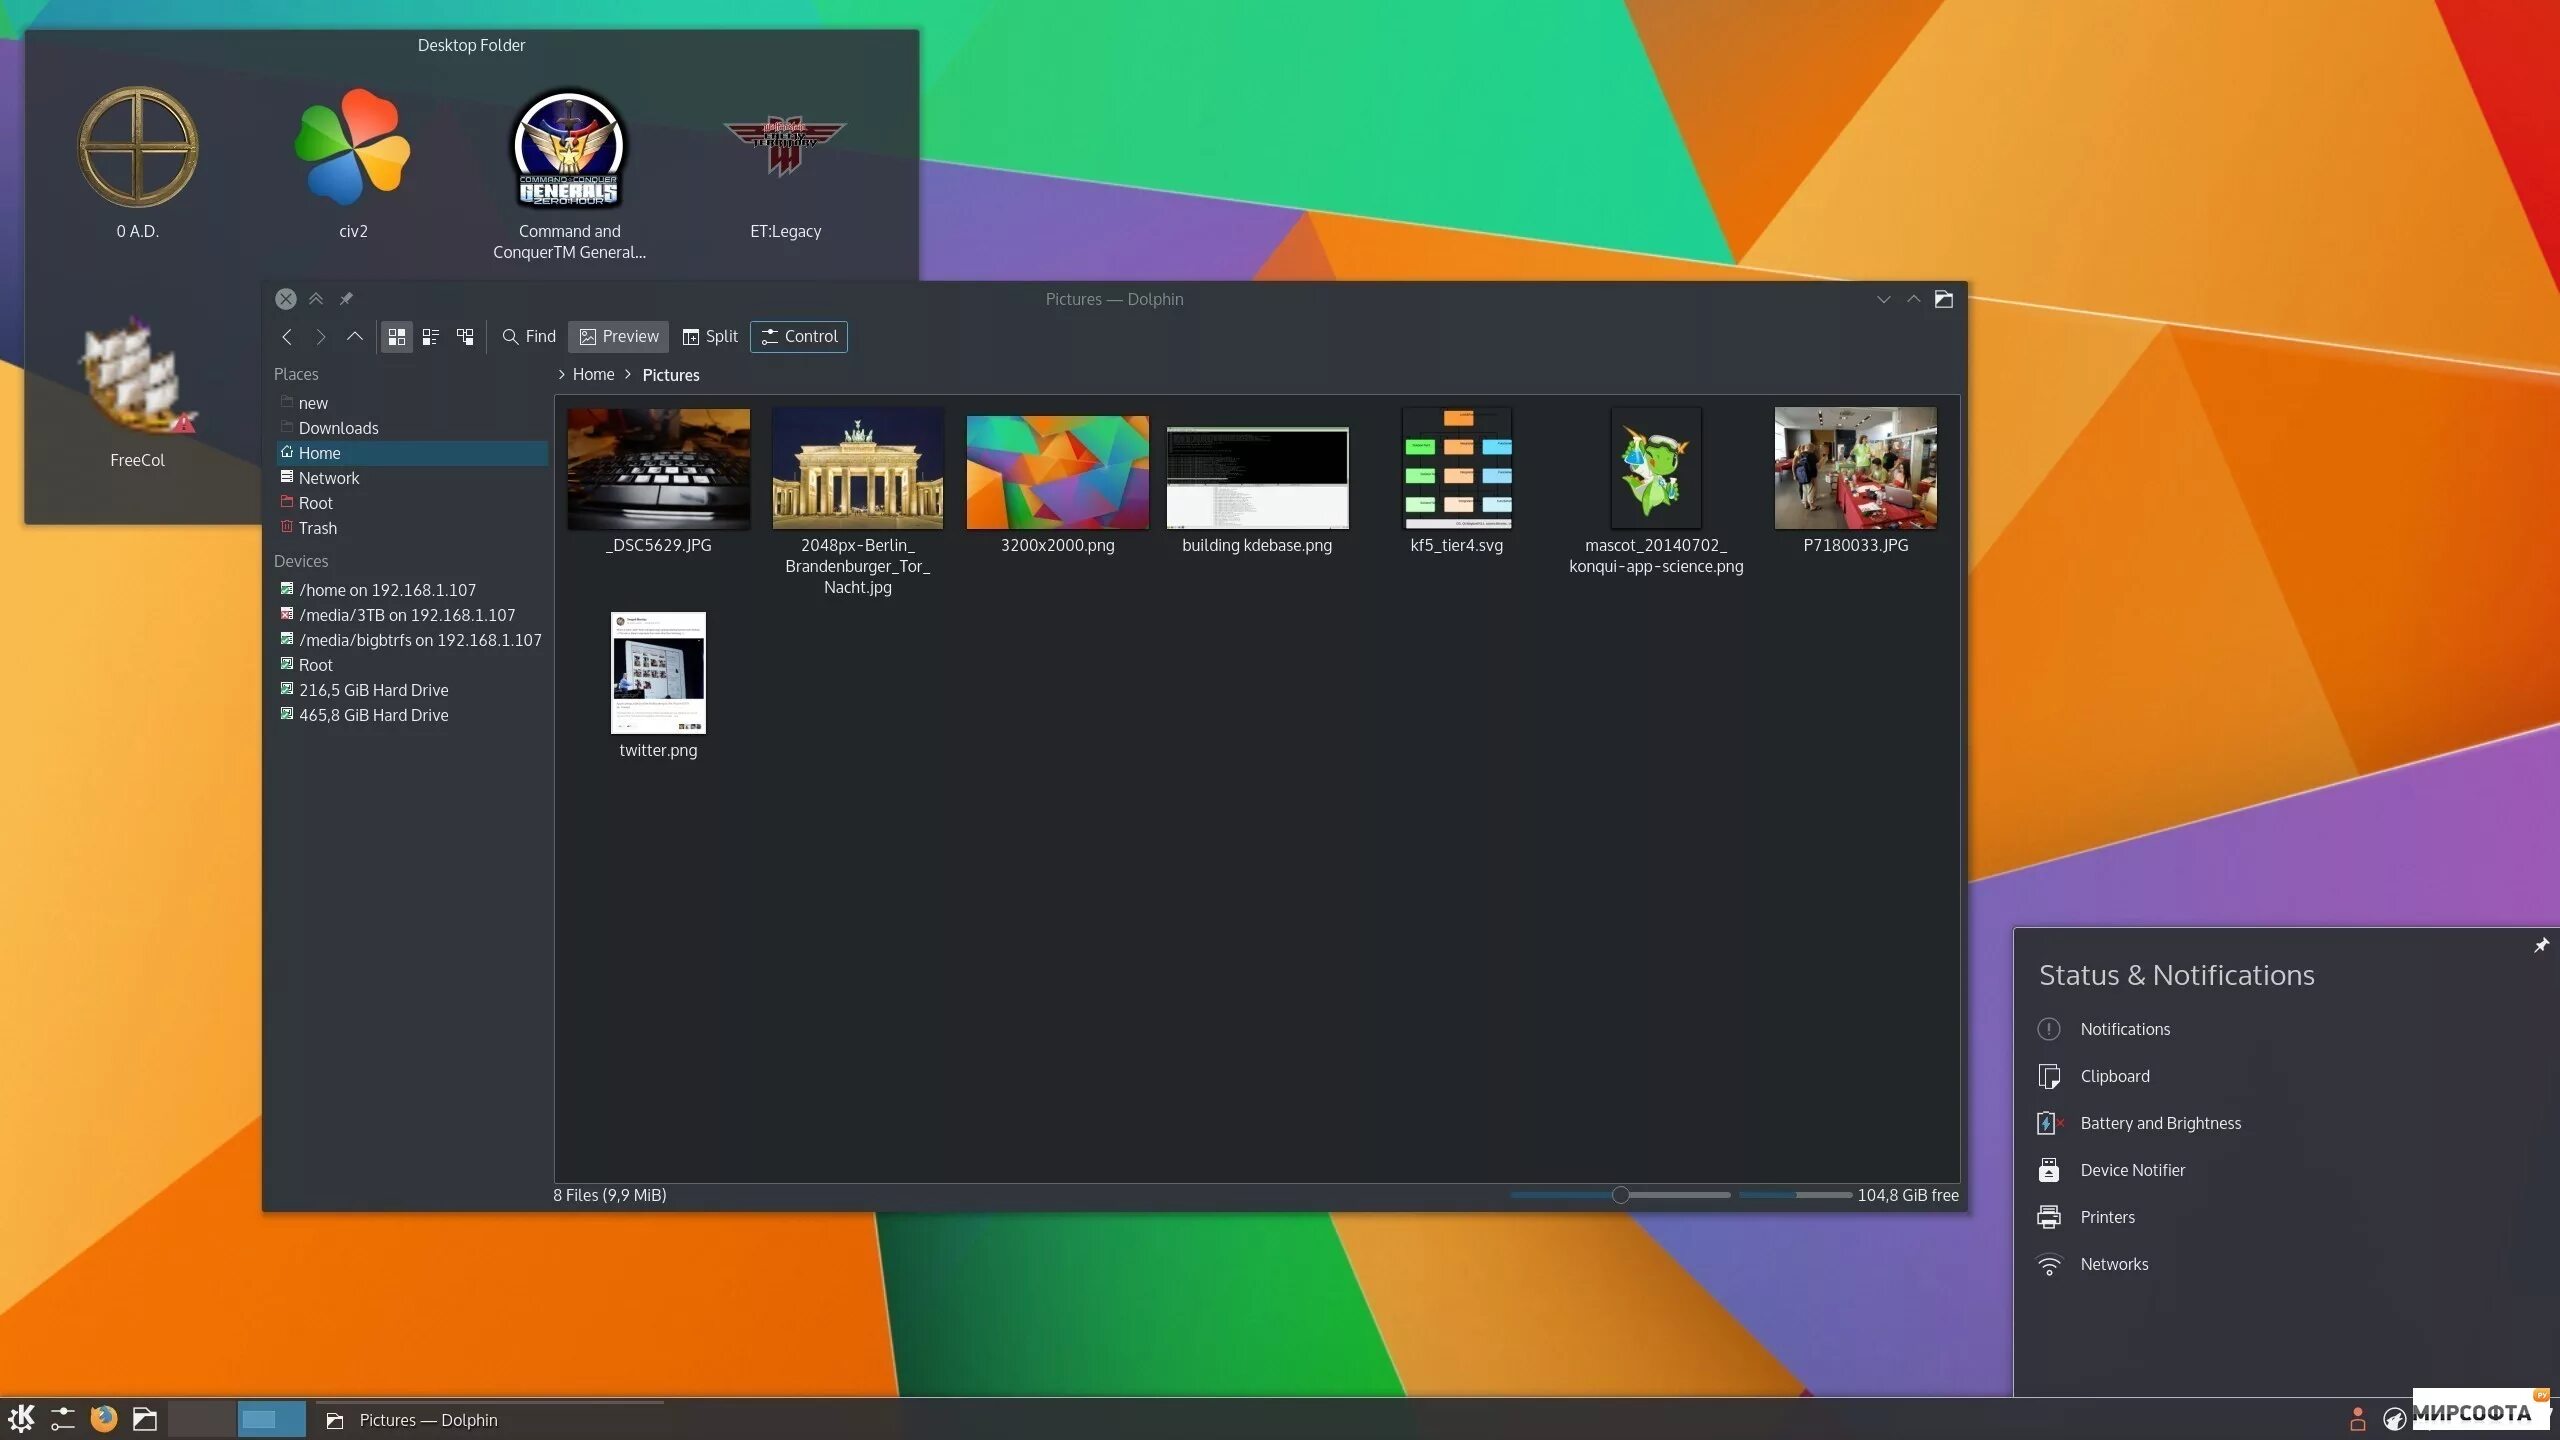Viewport: 2560px width, 1440px height.
Task: Open Battery and Brightness entry
Action: point(2160,1123)
